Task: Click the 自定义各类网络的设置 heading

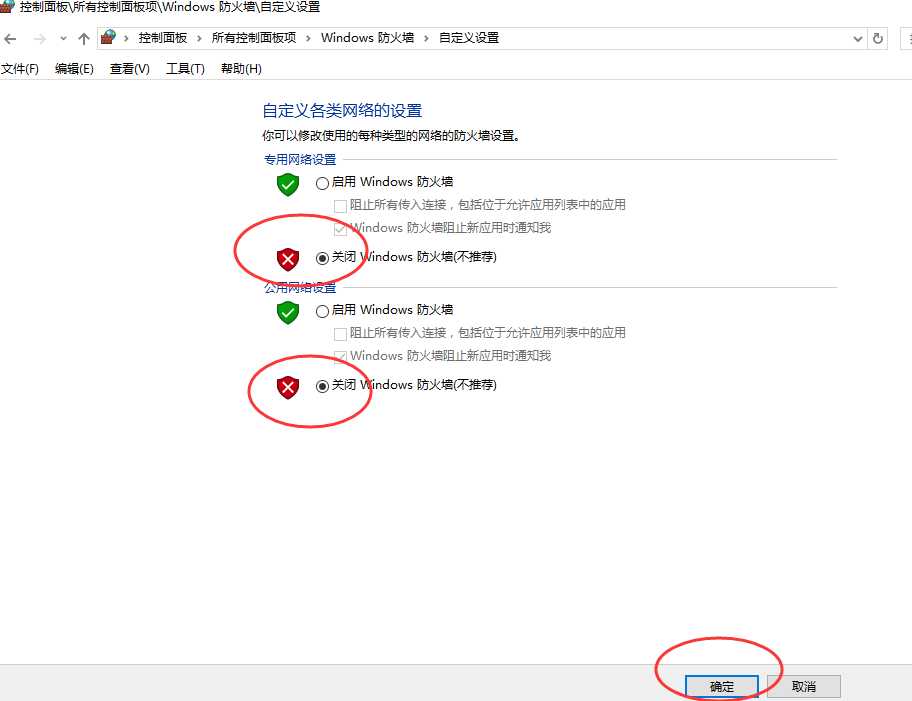Action: (342, 111)
